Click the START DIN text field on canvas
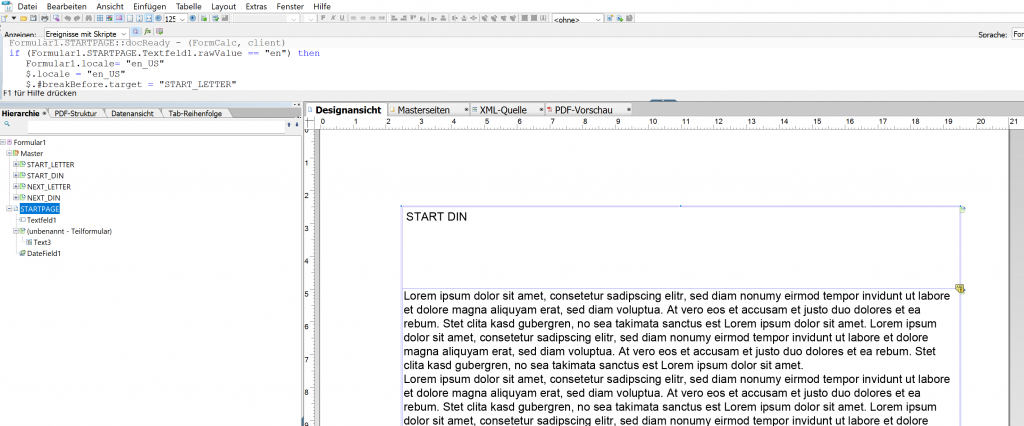 click(680, 246)
